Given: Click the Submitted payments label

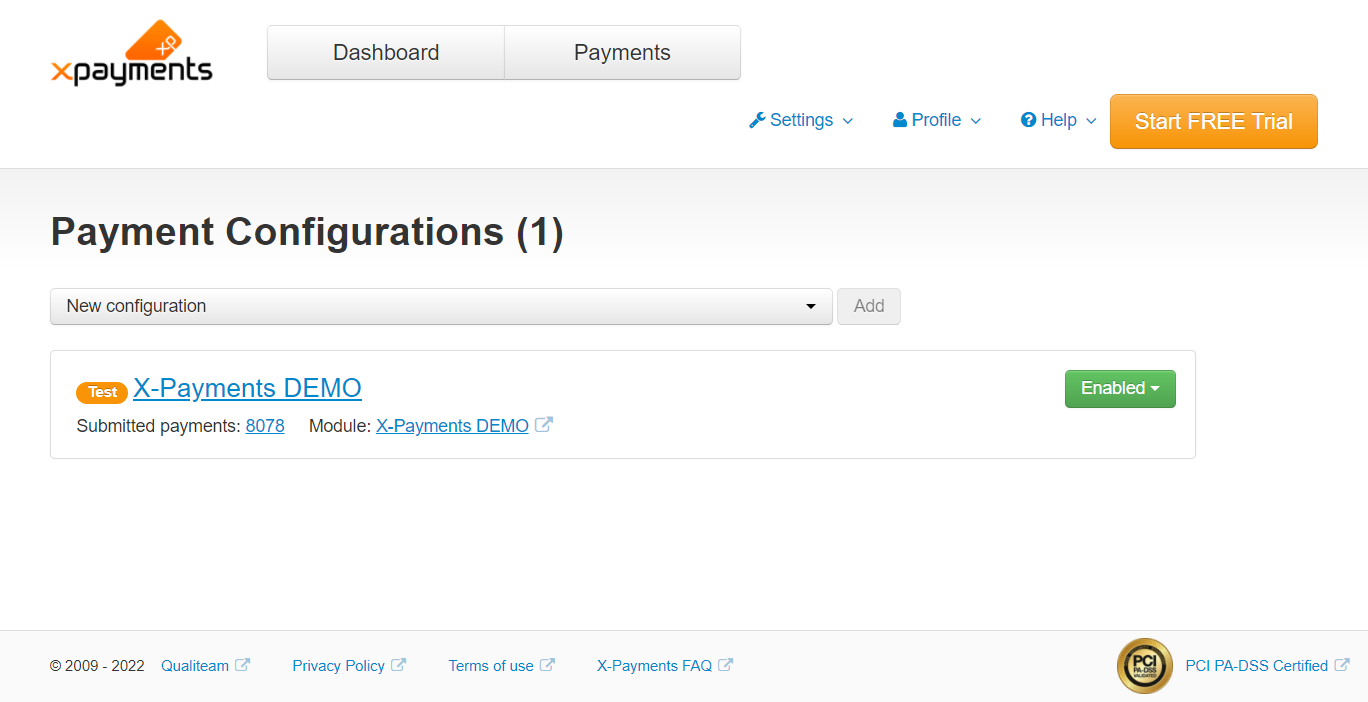Looking at the screenshot, I should (x=159, y=426).
